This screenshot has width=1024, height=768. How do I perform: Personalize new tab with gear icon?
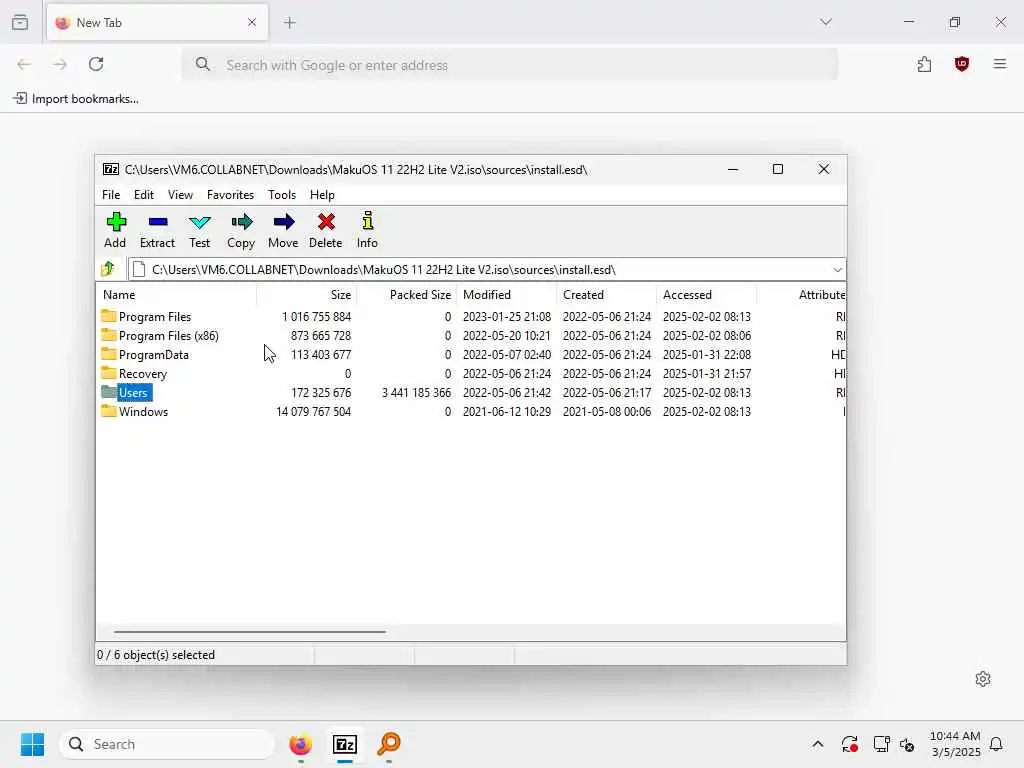pos(983,679)
